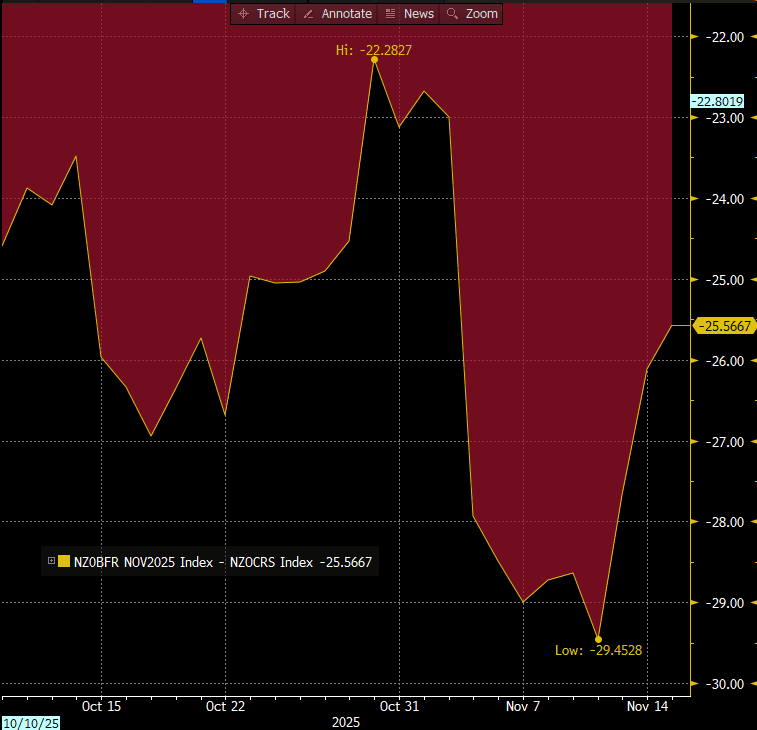Select the Hi: -22.2827 annotation label
The image size is (757, 730).
point(374,48)
